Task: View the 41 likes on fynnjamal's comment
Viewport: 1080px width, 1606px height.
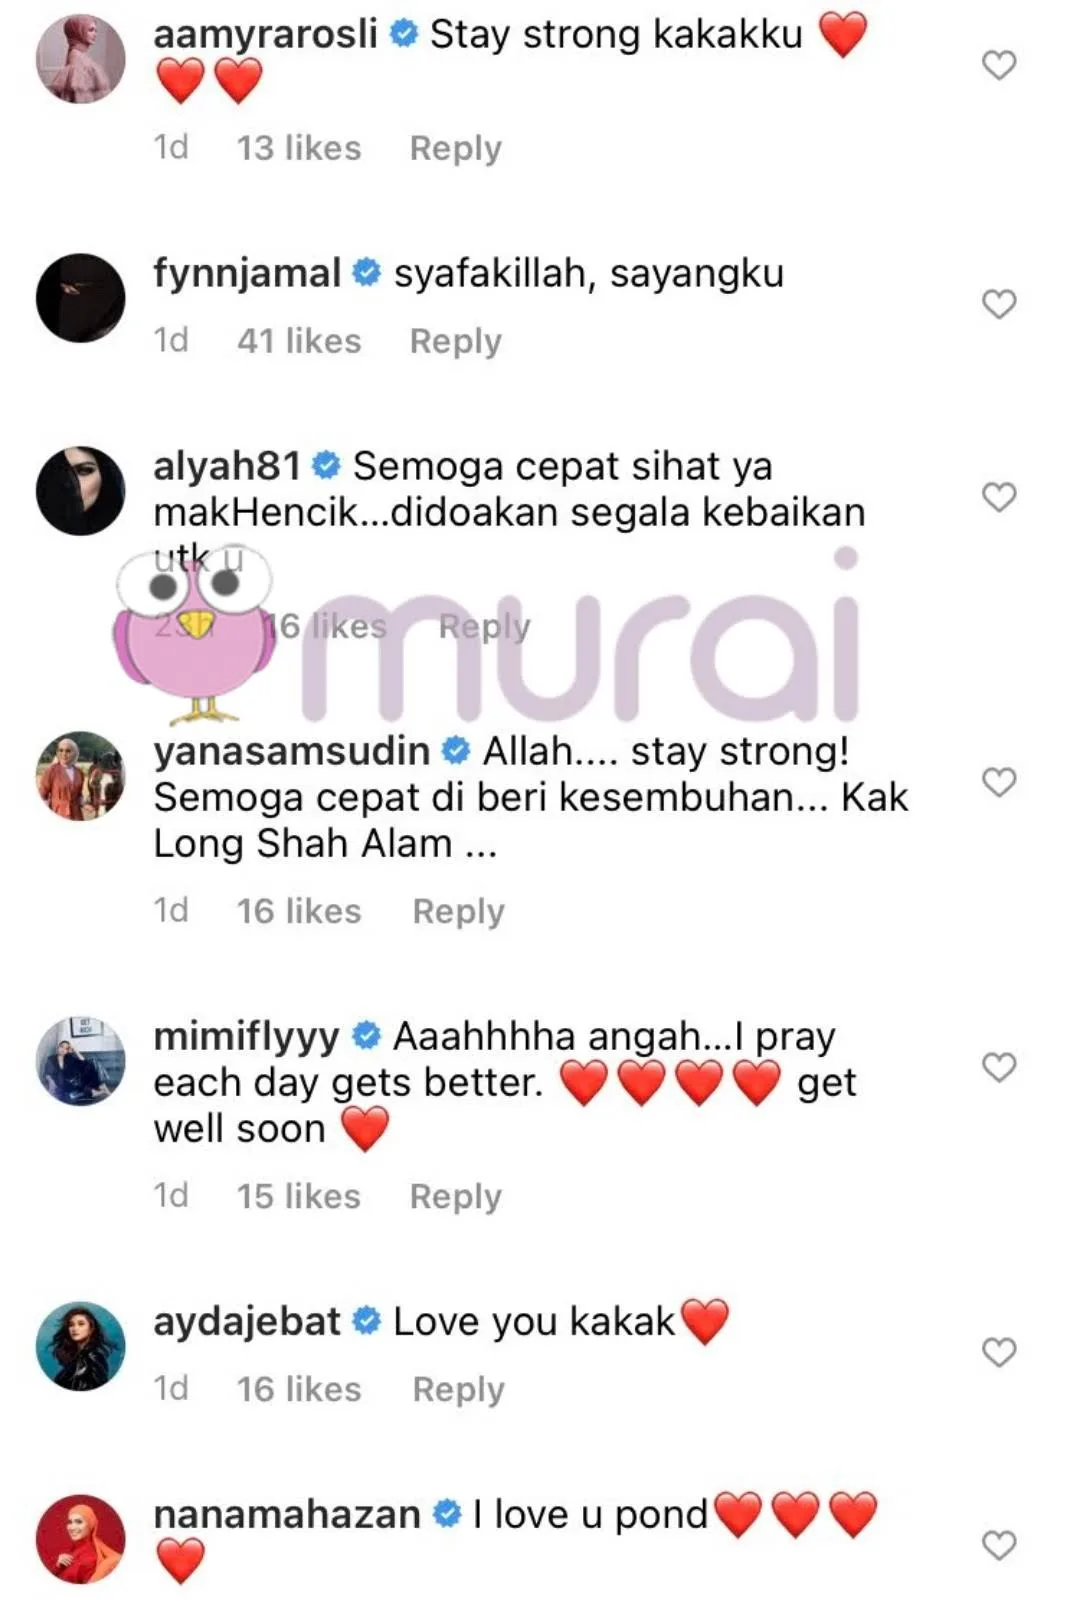Action: coord(299,341)
